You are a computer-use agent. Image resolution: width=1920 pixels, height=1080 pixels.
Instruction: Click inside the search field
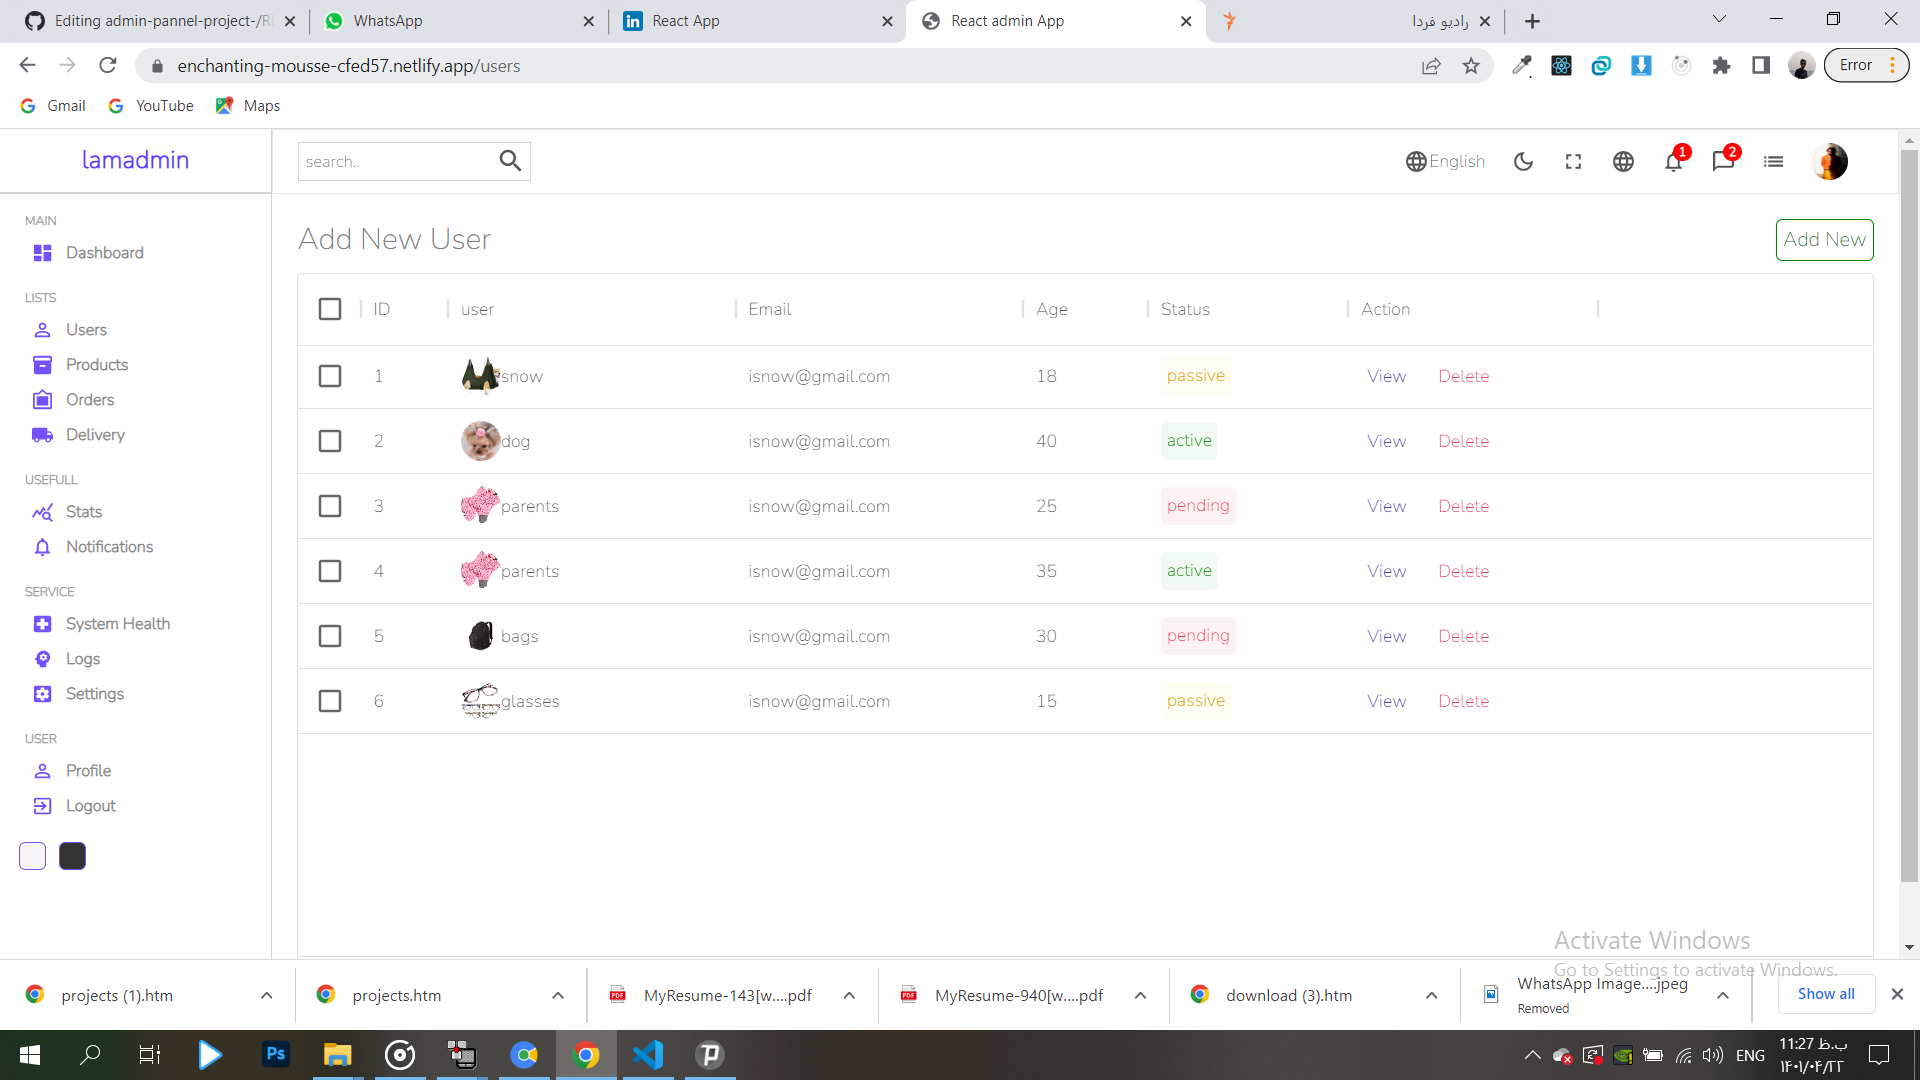click(400, 161)
